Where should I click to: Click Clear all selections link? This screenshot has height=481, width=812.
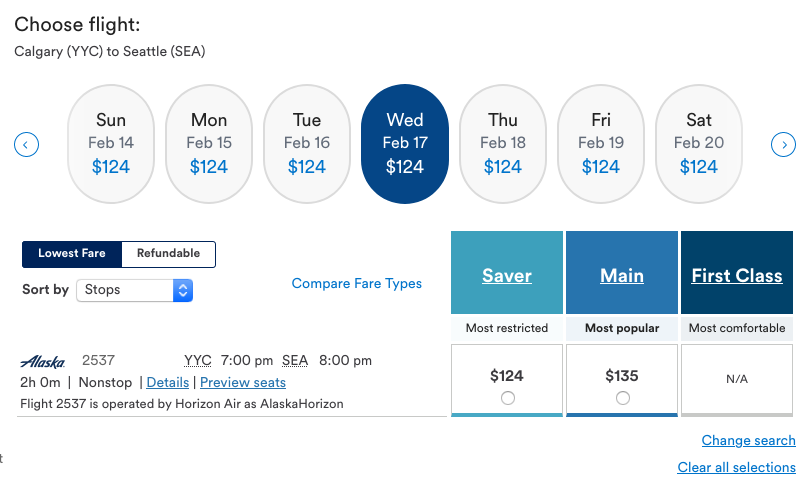[x=736, y=468]
